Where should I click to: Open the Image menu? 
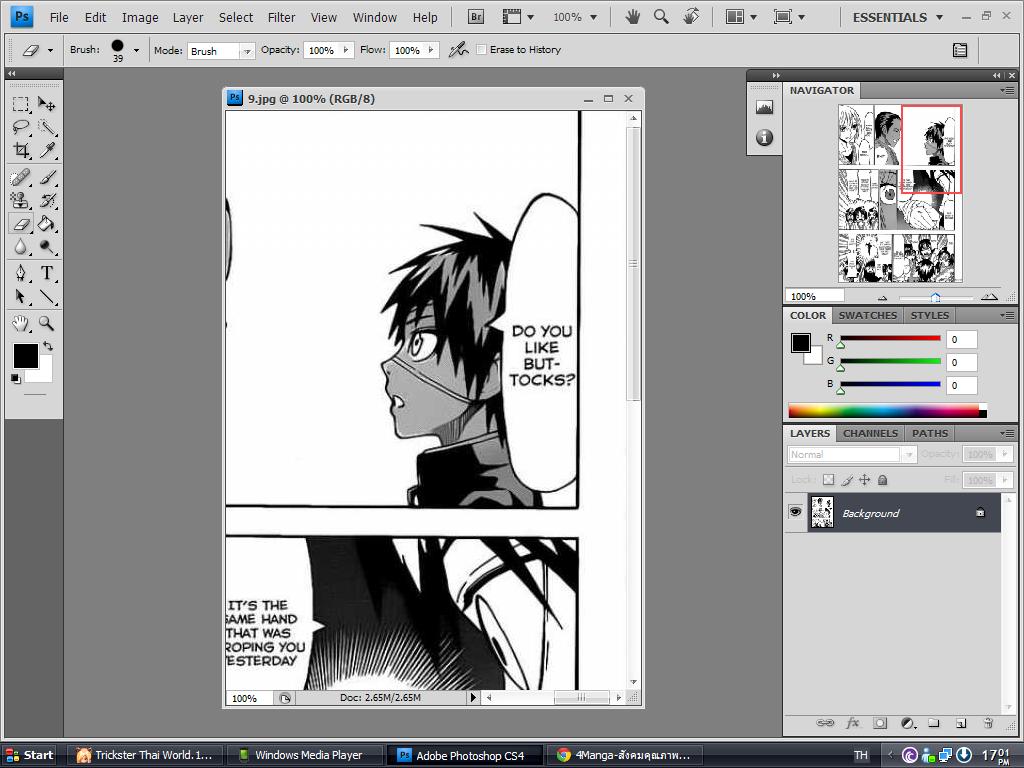(140, 18)
